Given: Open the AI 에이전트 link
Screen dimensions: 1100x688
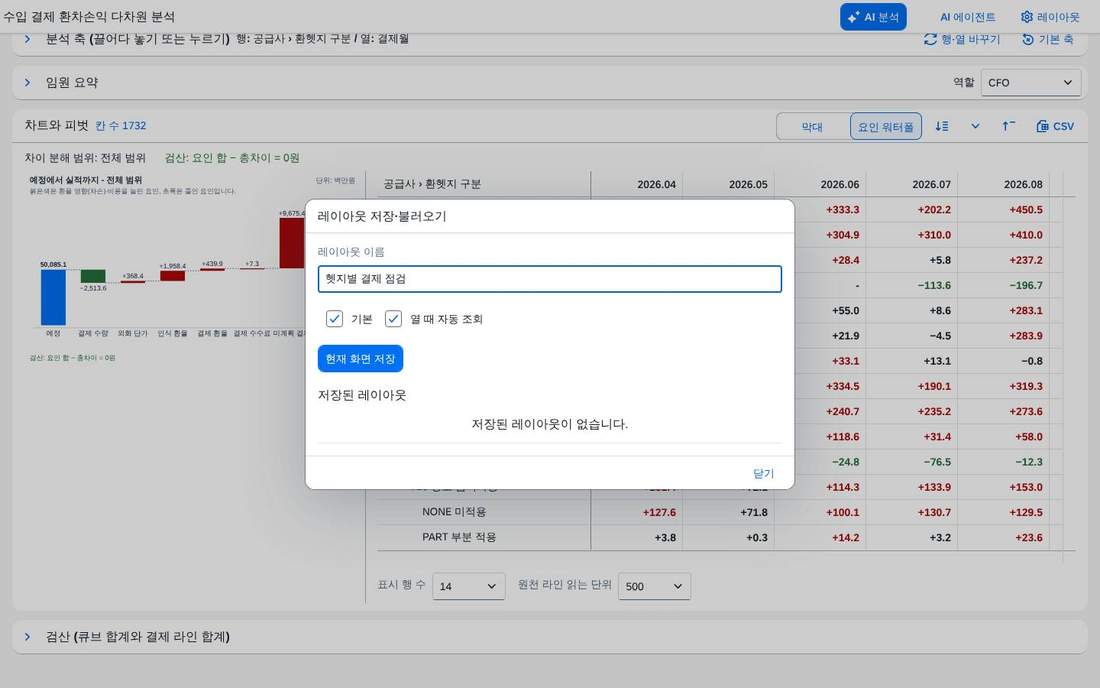Looking at the screenshot, I should [x=967, y=18].
